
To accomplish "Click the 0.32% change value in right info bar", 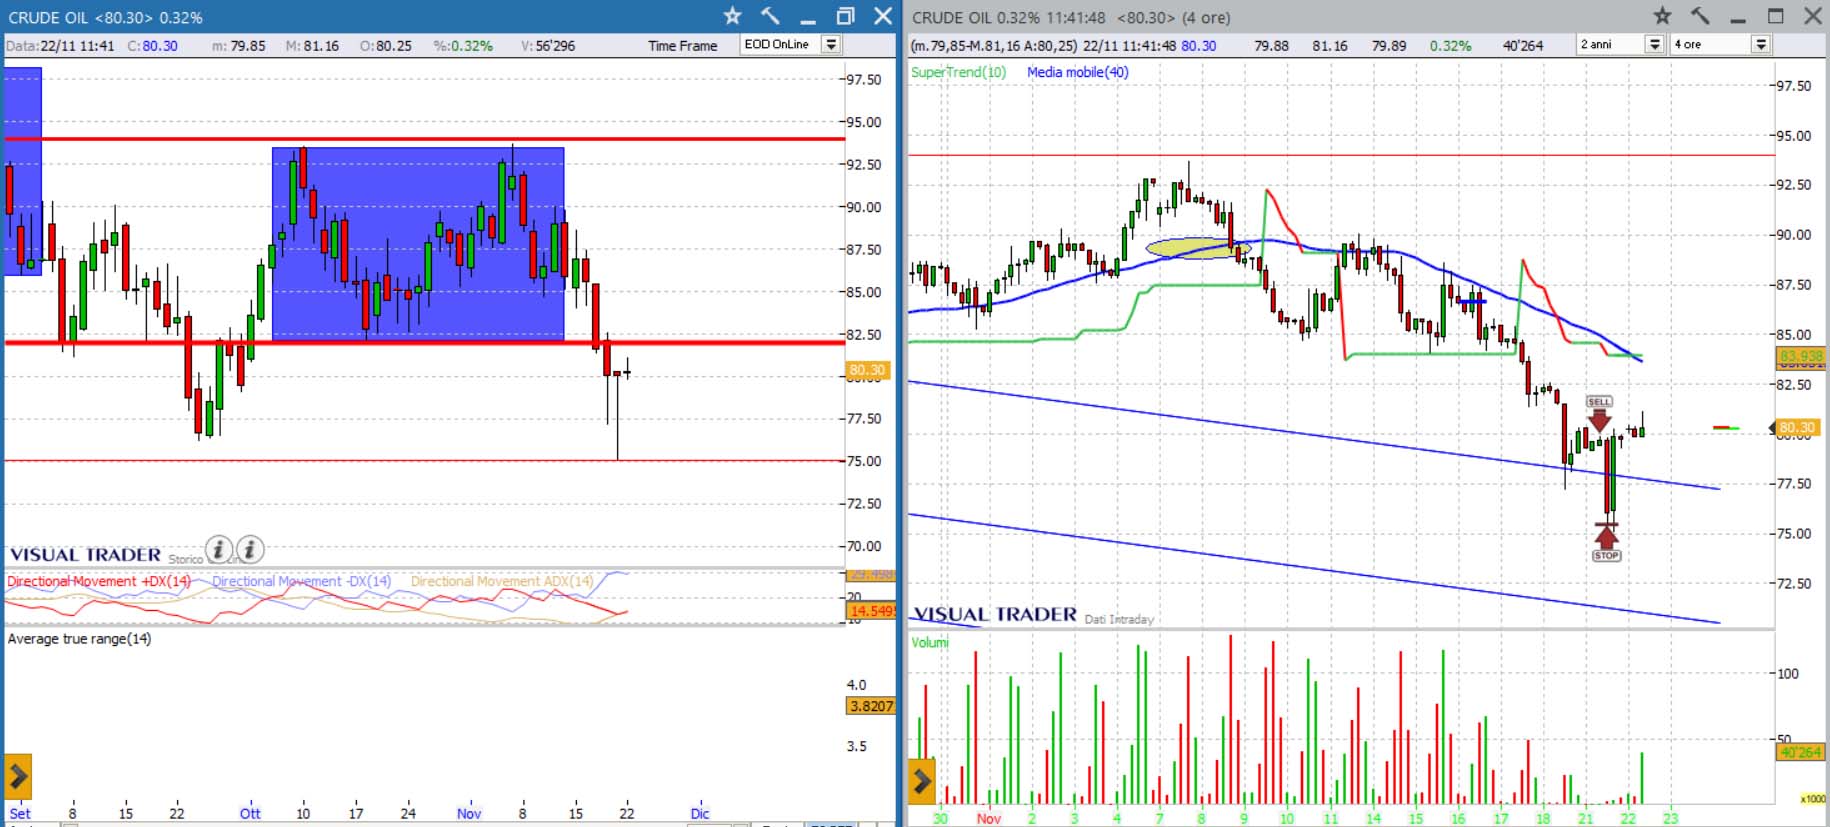I will pos(1450,46).
